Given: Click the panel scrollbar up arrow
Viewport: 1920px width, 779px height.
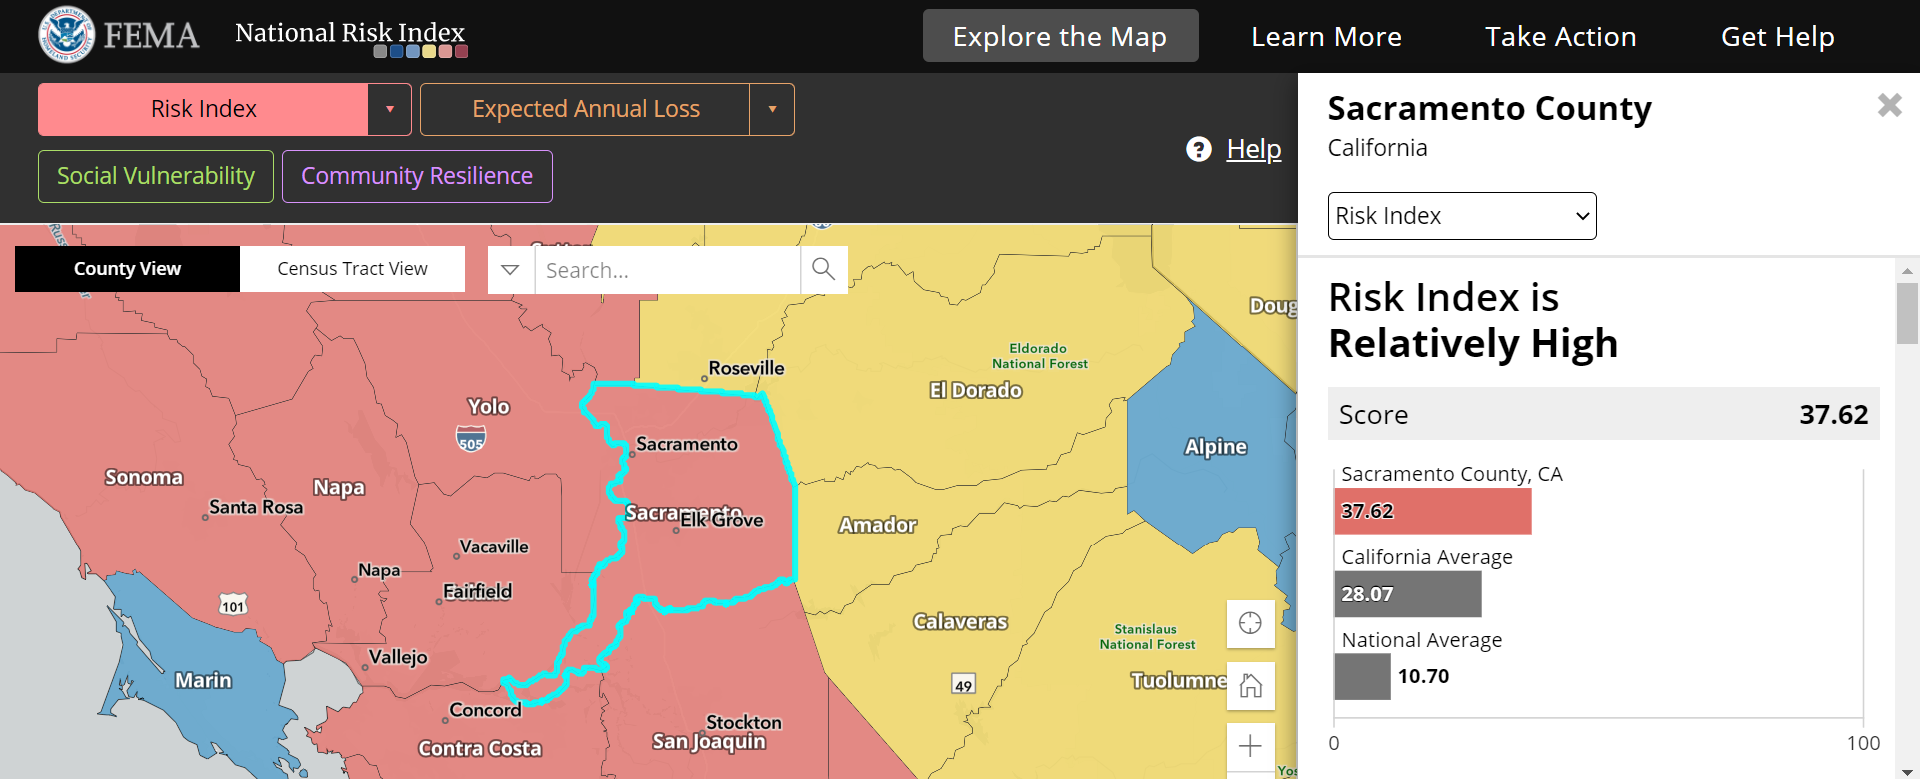Looking at the screenshot, I should click(1907, 270).
